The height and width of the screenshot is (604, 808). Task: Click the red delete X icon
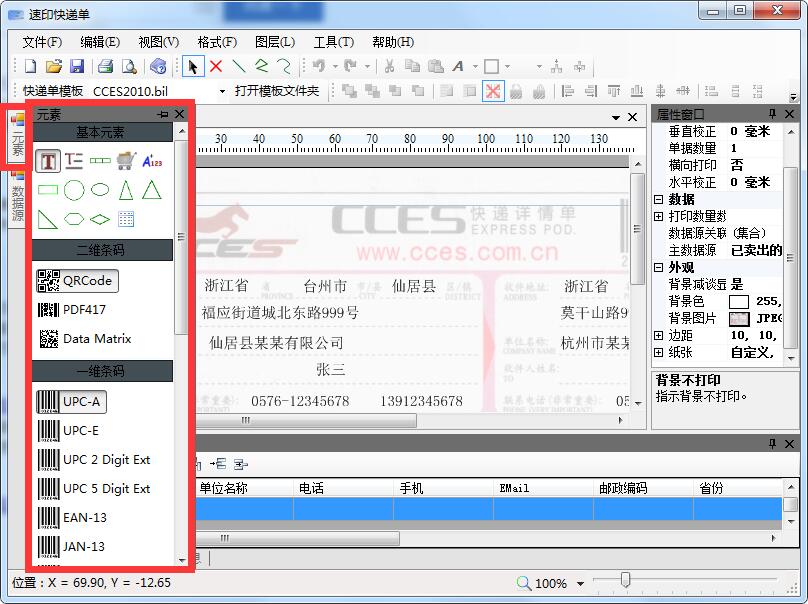pyautogui.click(x=215, y=66)
